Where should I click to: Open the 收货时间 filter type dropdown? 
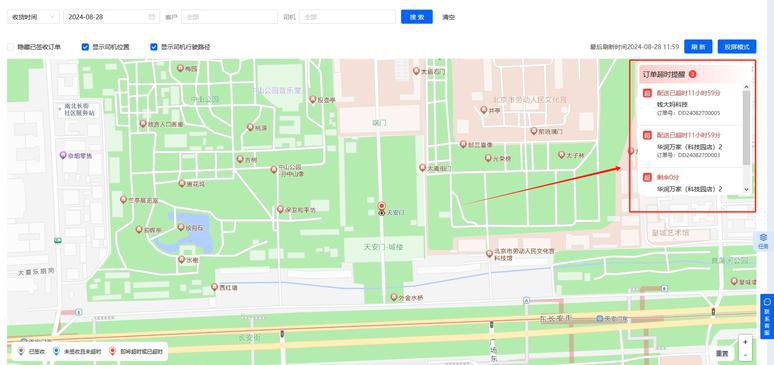33,17
